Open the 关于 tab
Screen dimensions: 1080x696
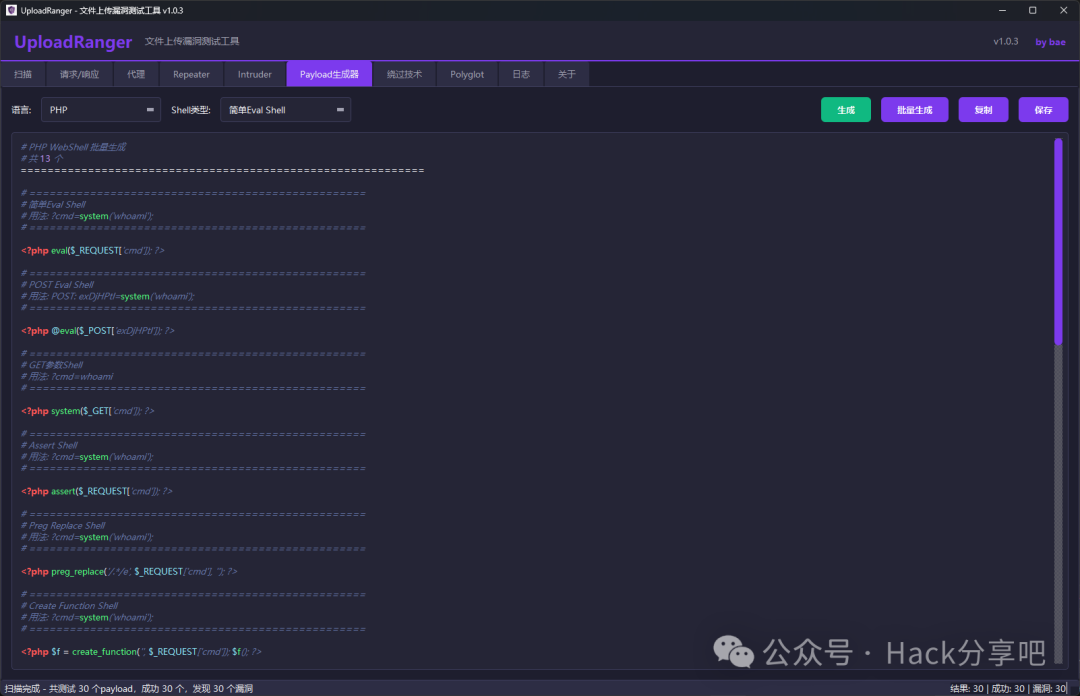[567, 74]
